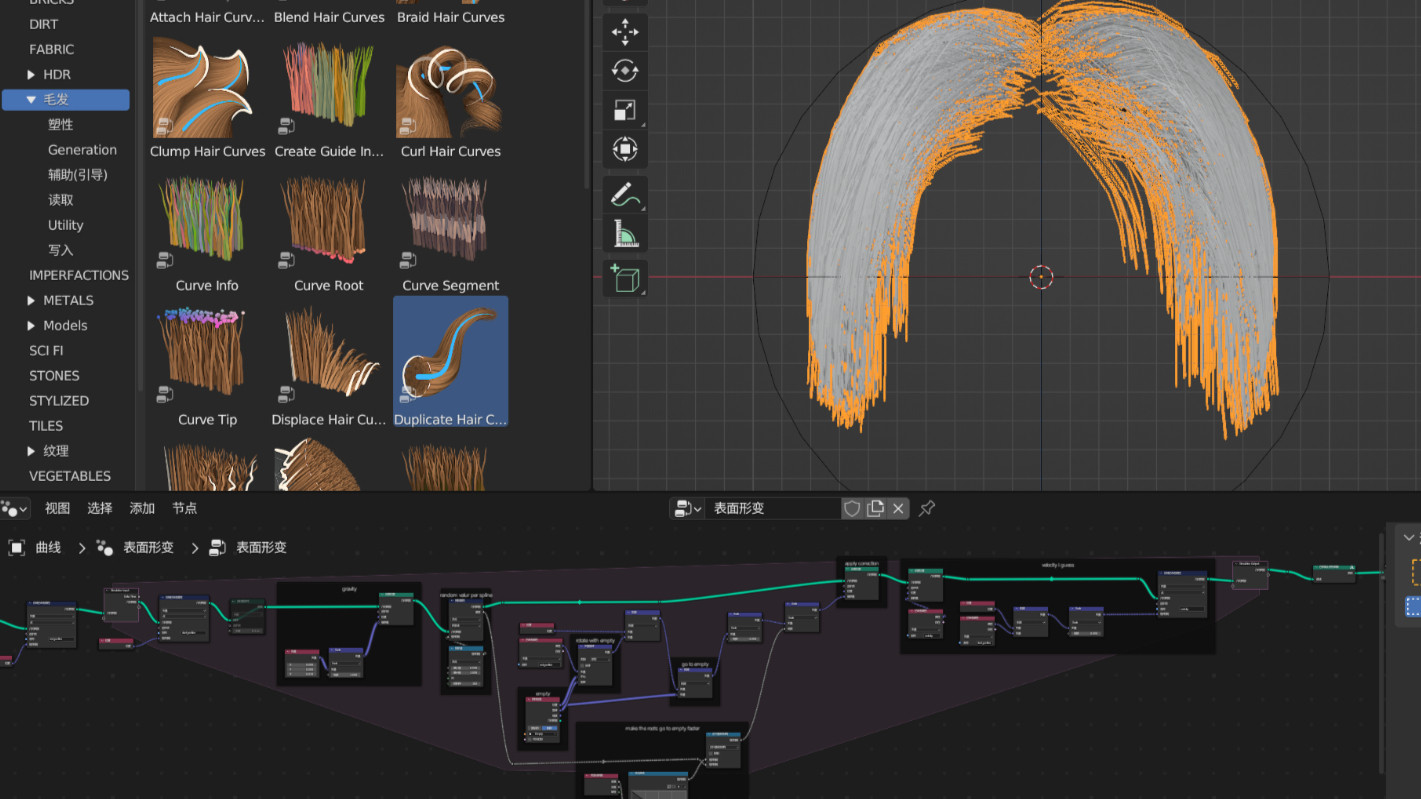The height and width of the screenshot is (799, 1421).
Task: Select the Add Cube tool
Action: pyautogui.click(x=625, y=278)
